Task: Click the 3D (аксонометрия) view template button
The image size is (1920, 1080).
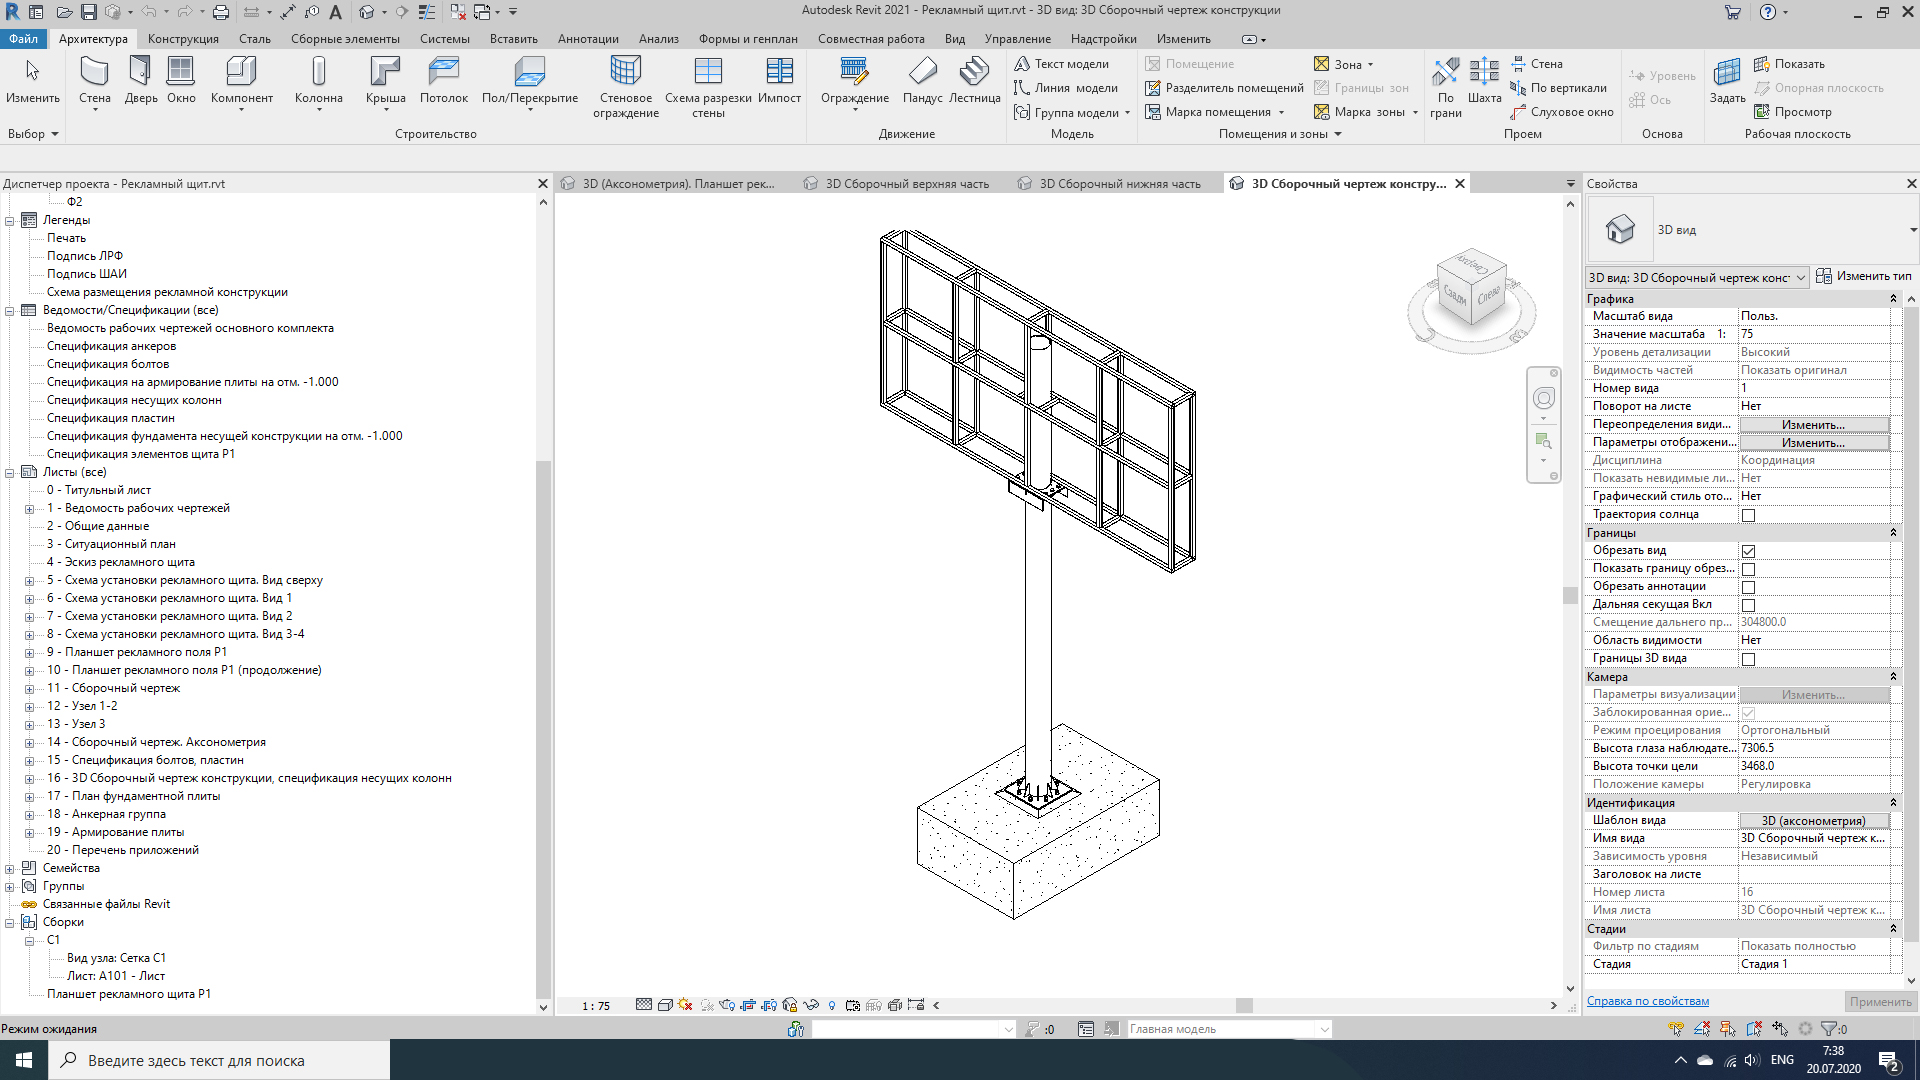Action: tap(1813, 821)
